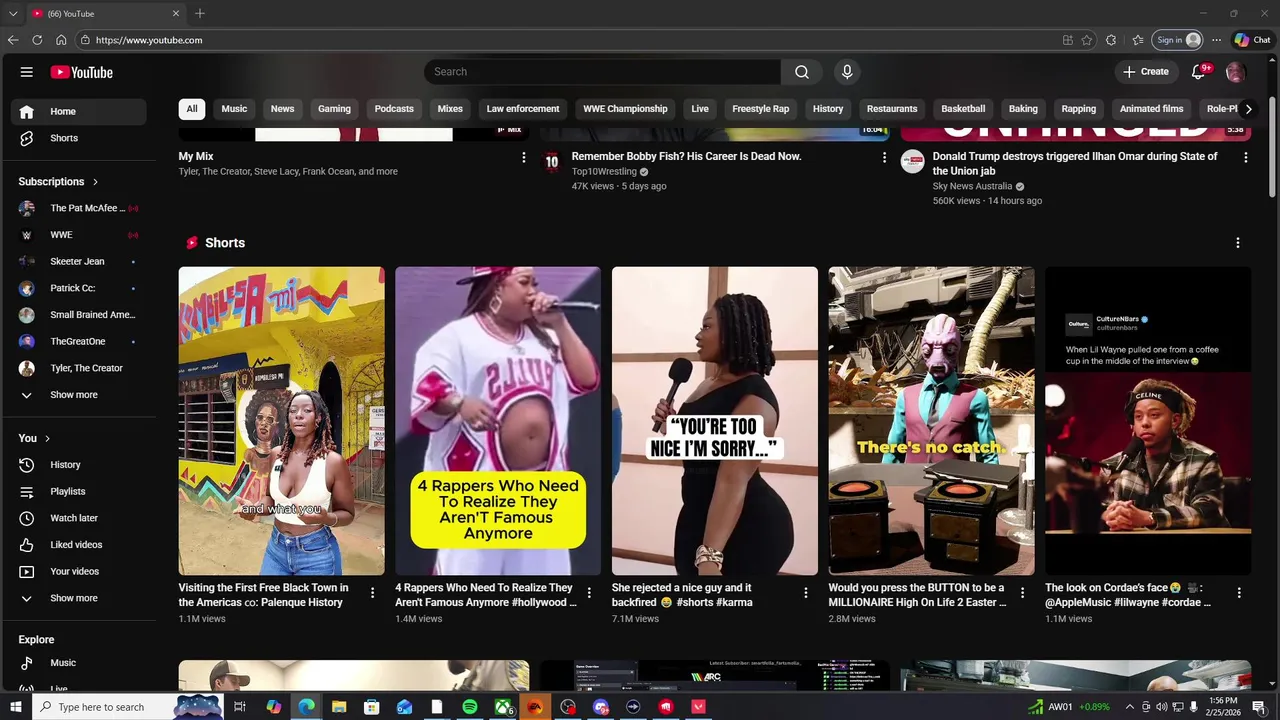Open the Windows Start menu

click(x=16, y=707)
